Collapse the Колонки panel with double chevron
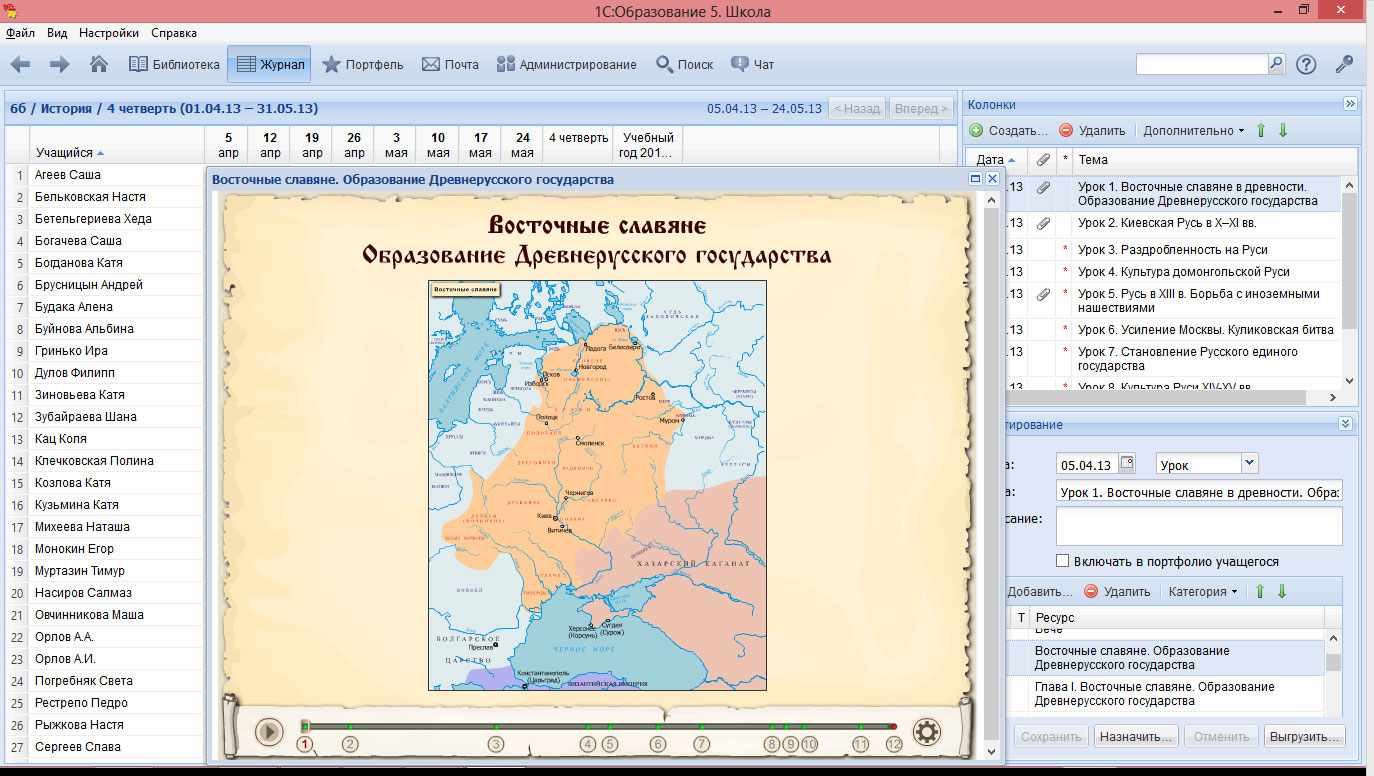 pyautogui.click(x=1349, y=103)
